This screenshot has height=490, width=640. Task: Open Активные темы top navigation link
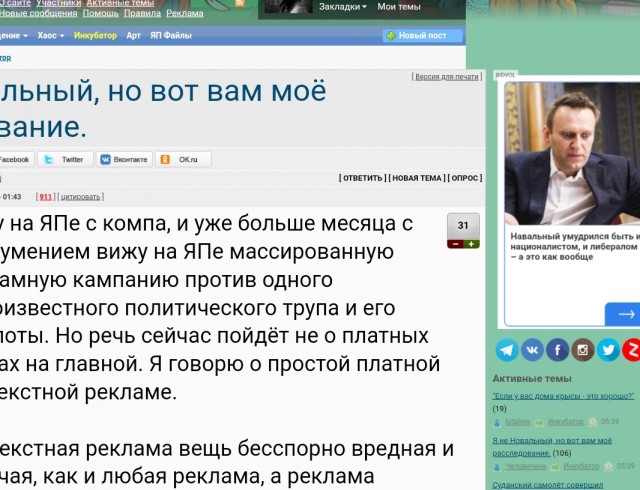click(120, 3)
